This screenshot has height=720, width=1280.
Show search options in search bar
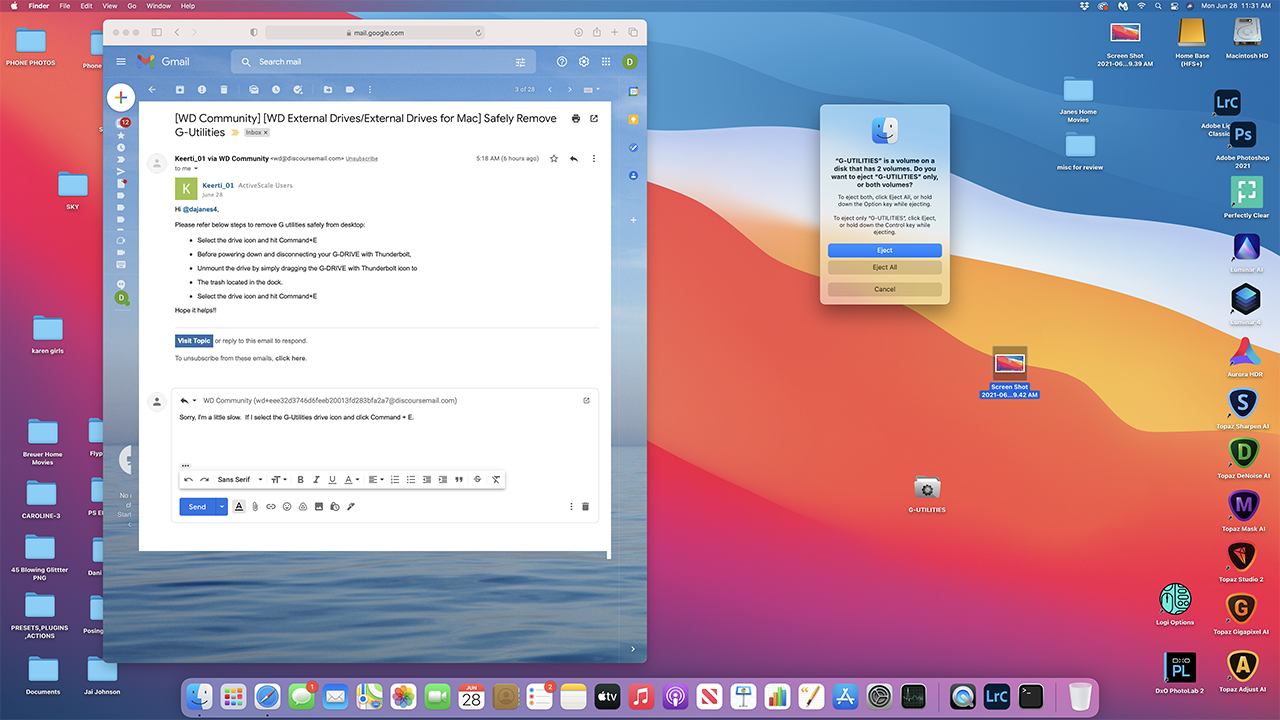click(x=520, y=62)
